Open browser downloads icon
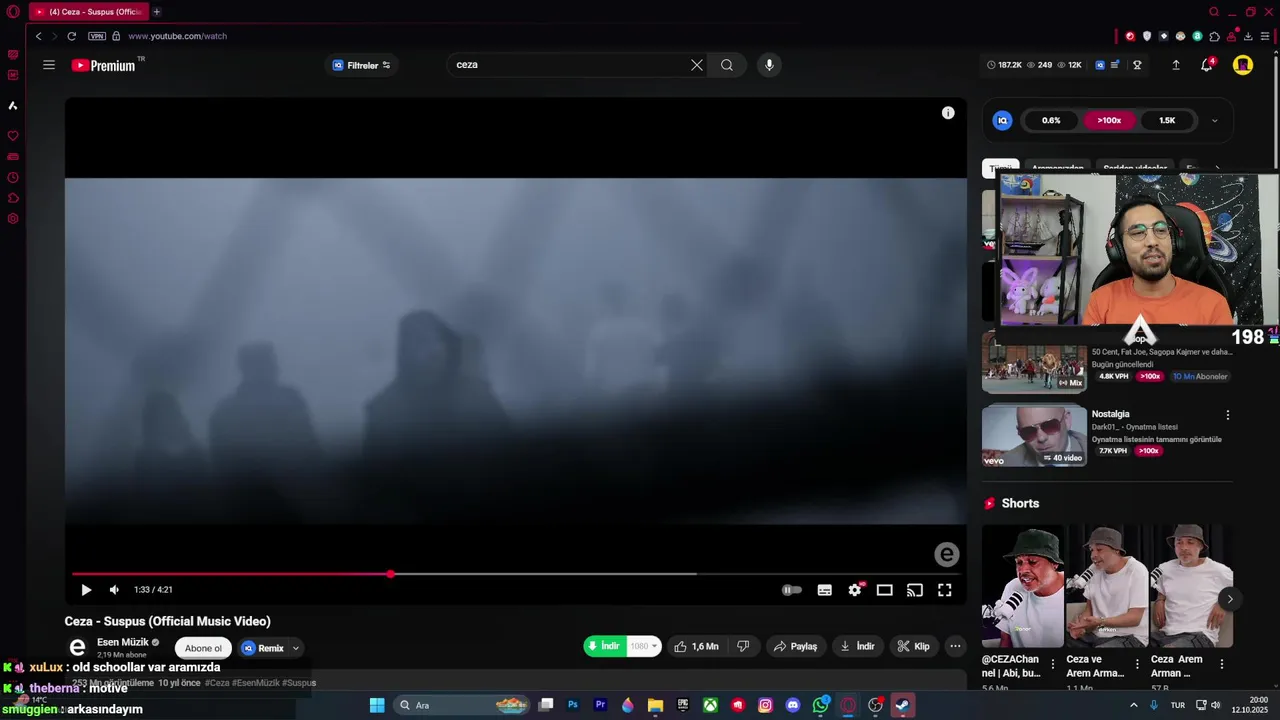This screenshot has height=720, width=1280. (1248, 36)
